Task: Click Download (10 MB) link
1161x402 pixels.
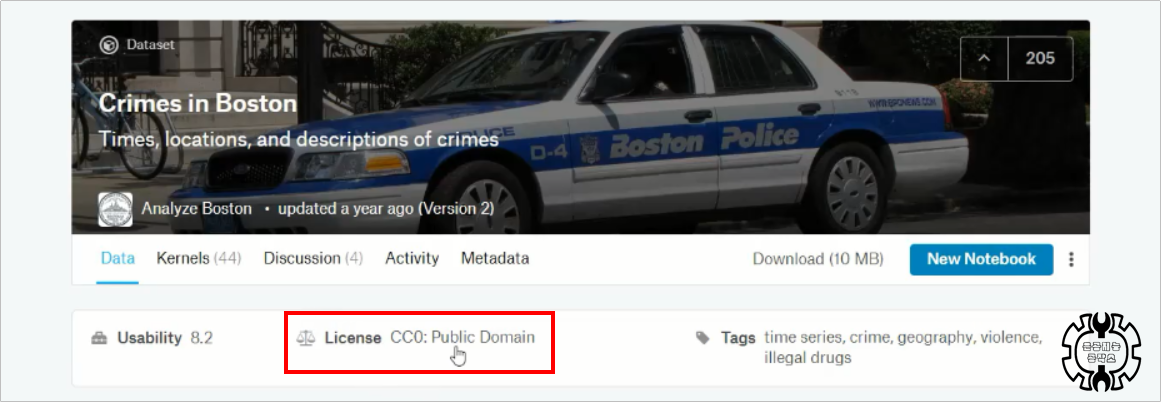Action: pyautogui.click(x=817, y=259)
